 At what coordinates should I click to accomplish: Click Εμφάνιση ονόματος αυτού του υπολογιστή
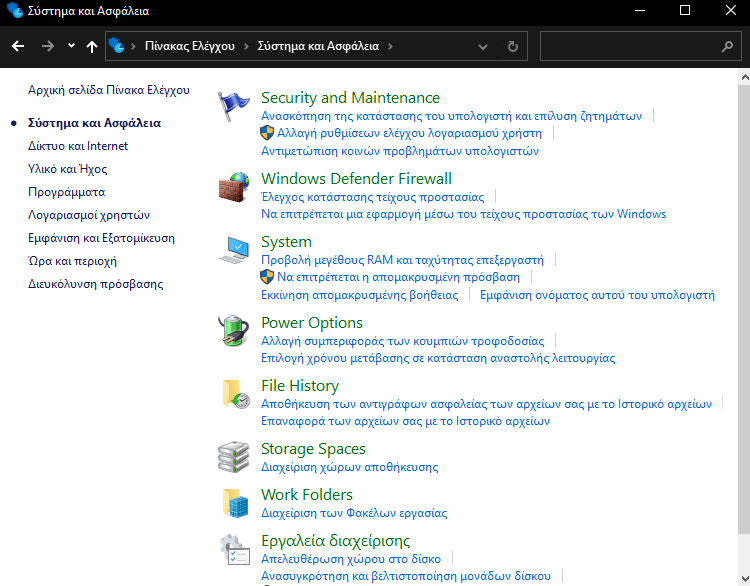[x=597, y=295]
